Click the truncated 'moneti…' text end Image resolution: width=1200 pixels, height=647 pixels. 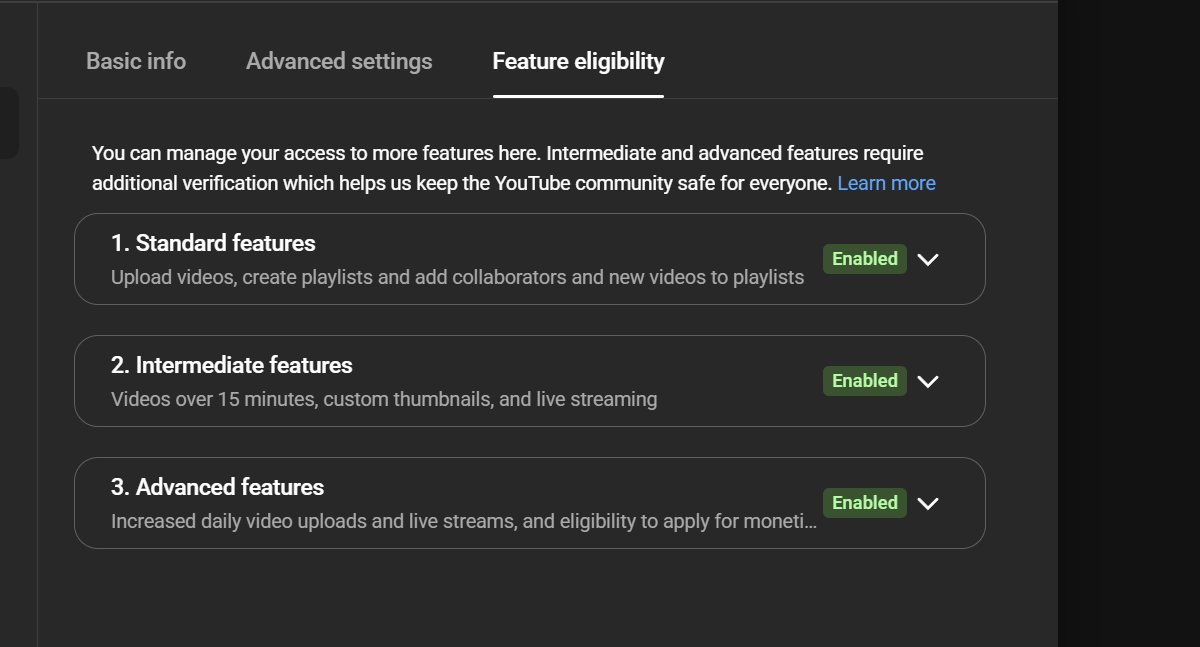pyautogui.click(x=785, y=522)
